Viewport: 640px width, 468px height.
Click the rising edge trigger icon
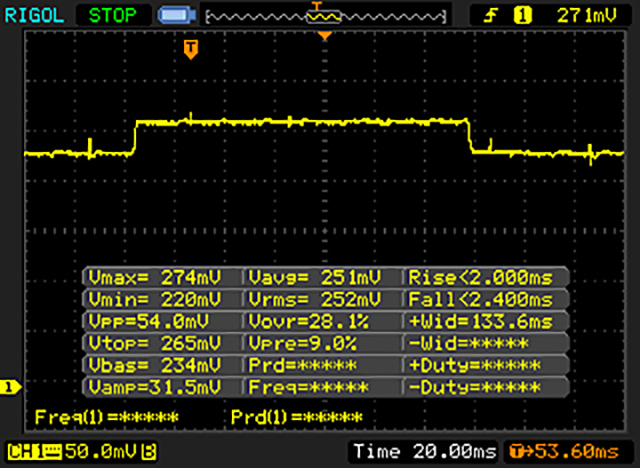pos(491,16)
